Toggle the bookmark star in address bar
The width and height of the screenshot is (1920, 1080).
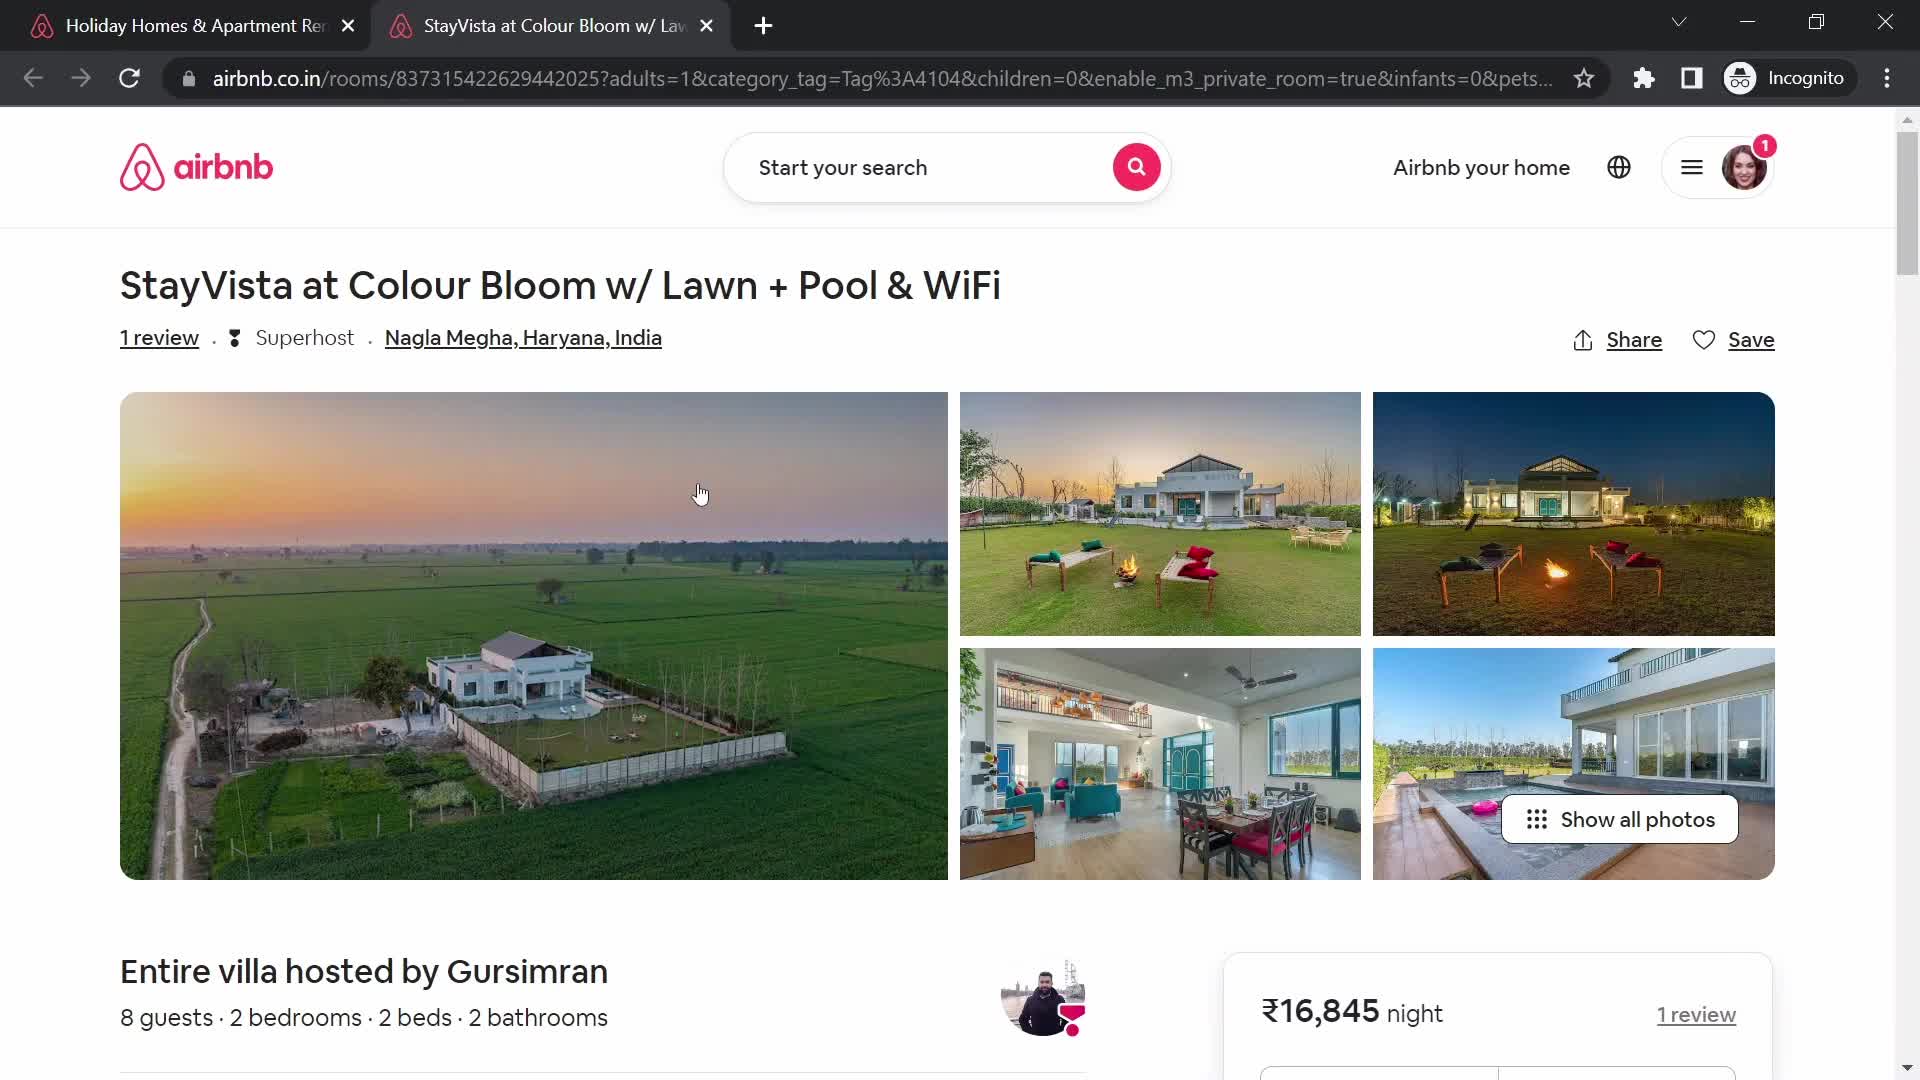[x=1586, y=78]
